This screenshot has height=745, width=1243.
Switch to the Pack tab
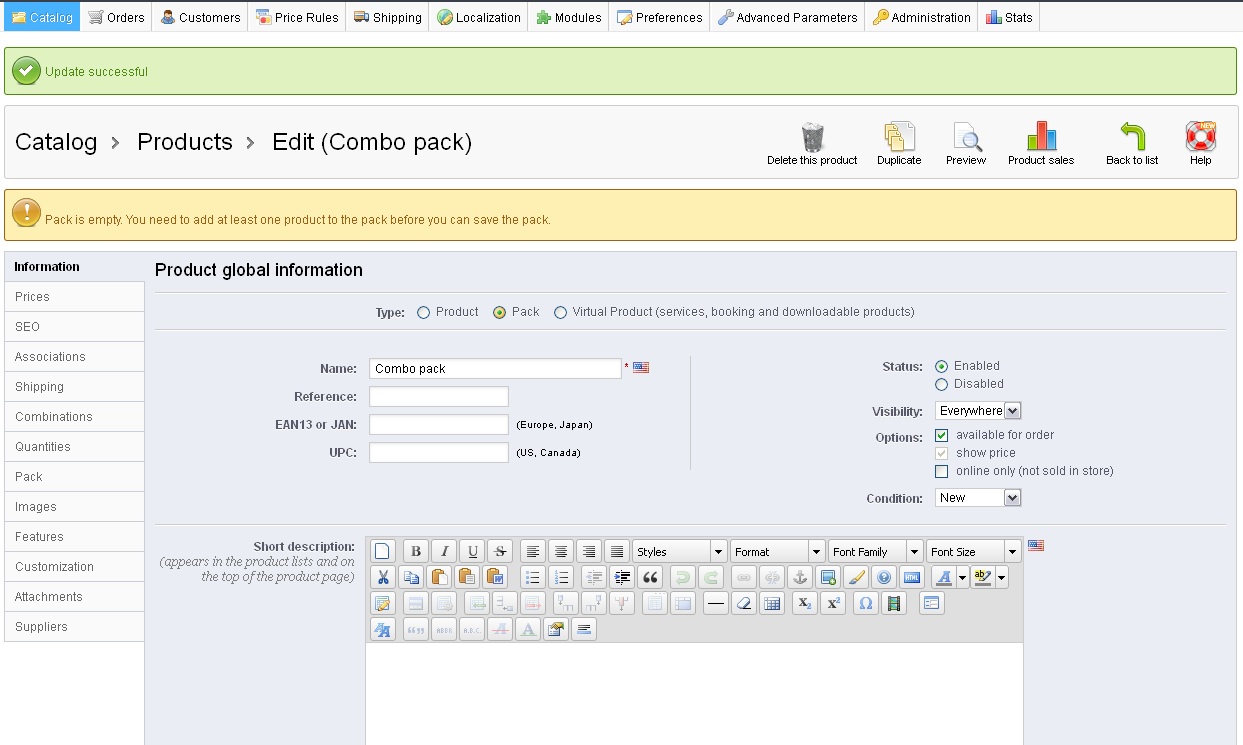[75, 477]
